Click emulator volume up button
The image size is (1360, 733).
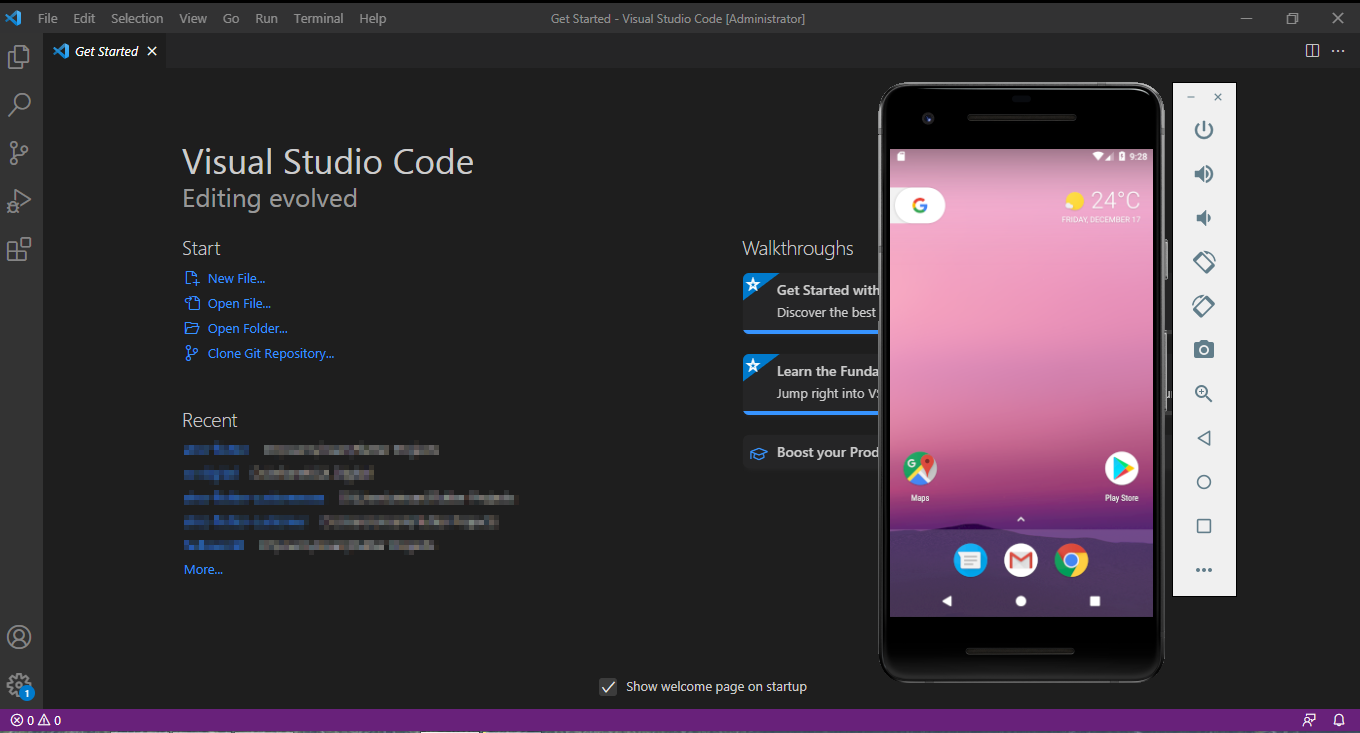pos(1204,174)
